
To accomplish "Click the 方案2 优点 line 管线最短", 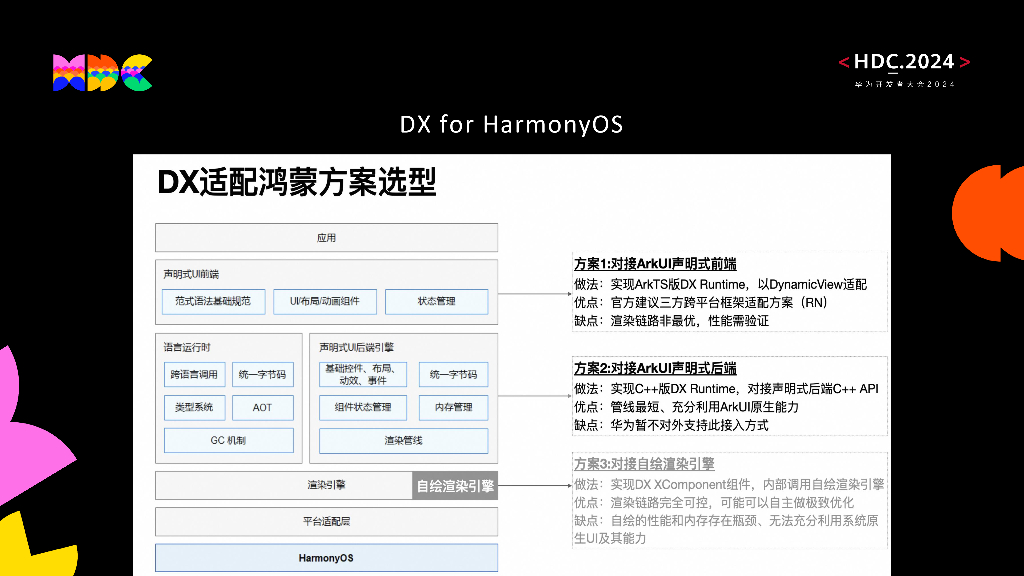I will click(x=686, y=408).
